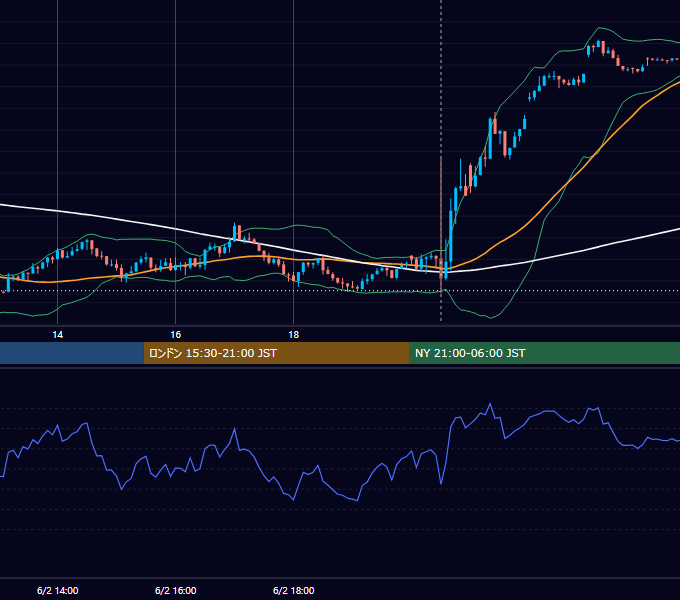Click the 6/2 14:00 date label
This screenshot has height=600, width=680.
pyautogui.click(x=58, y=590)
